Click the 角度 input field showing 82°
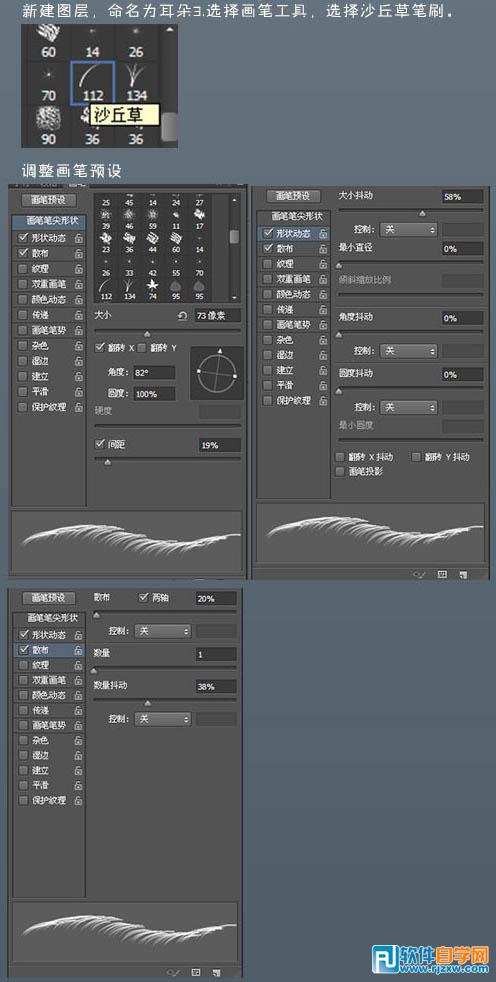Screen dimensions: 496x982 tap(153, 373)
